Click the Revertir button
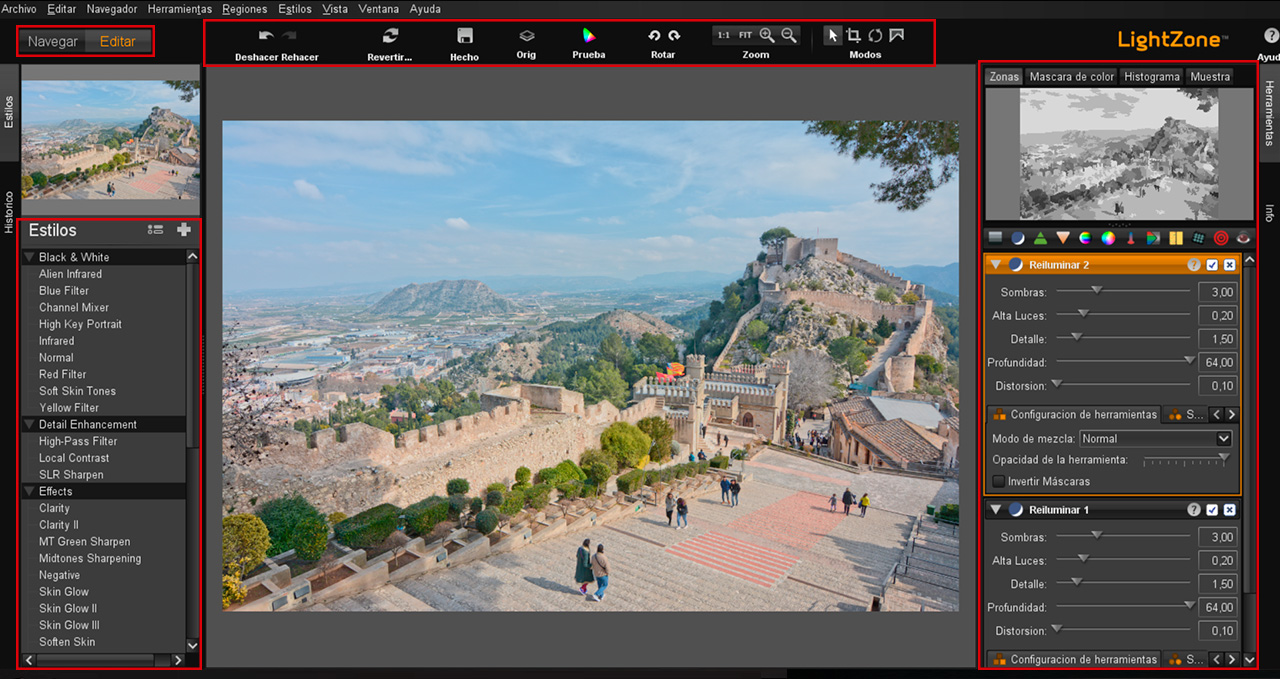1280x679 pixels. tap(389, 42)
